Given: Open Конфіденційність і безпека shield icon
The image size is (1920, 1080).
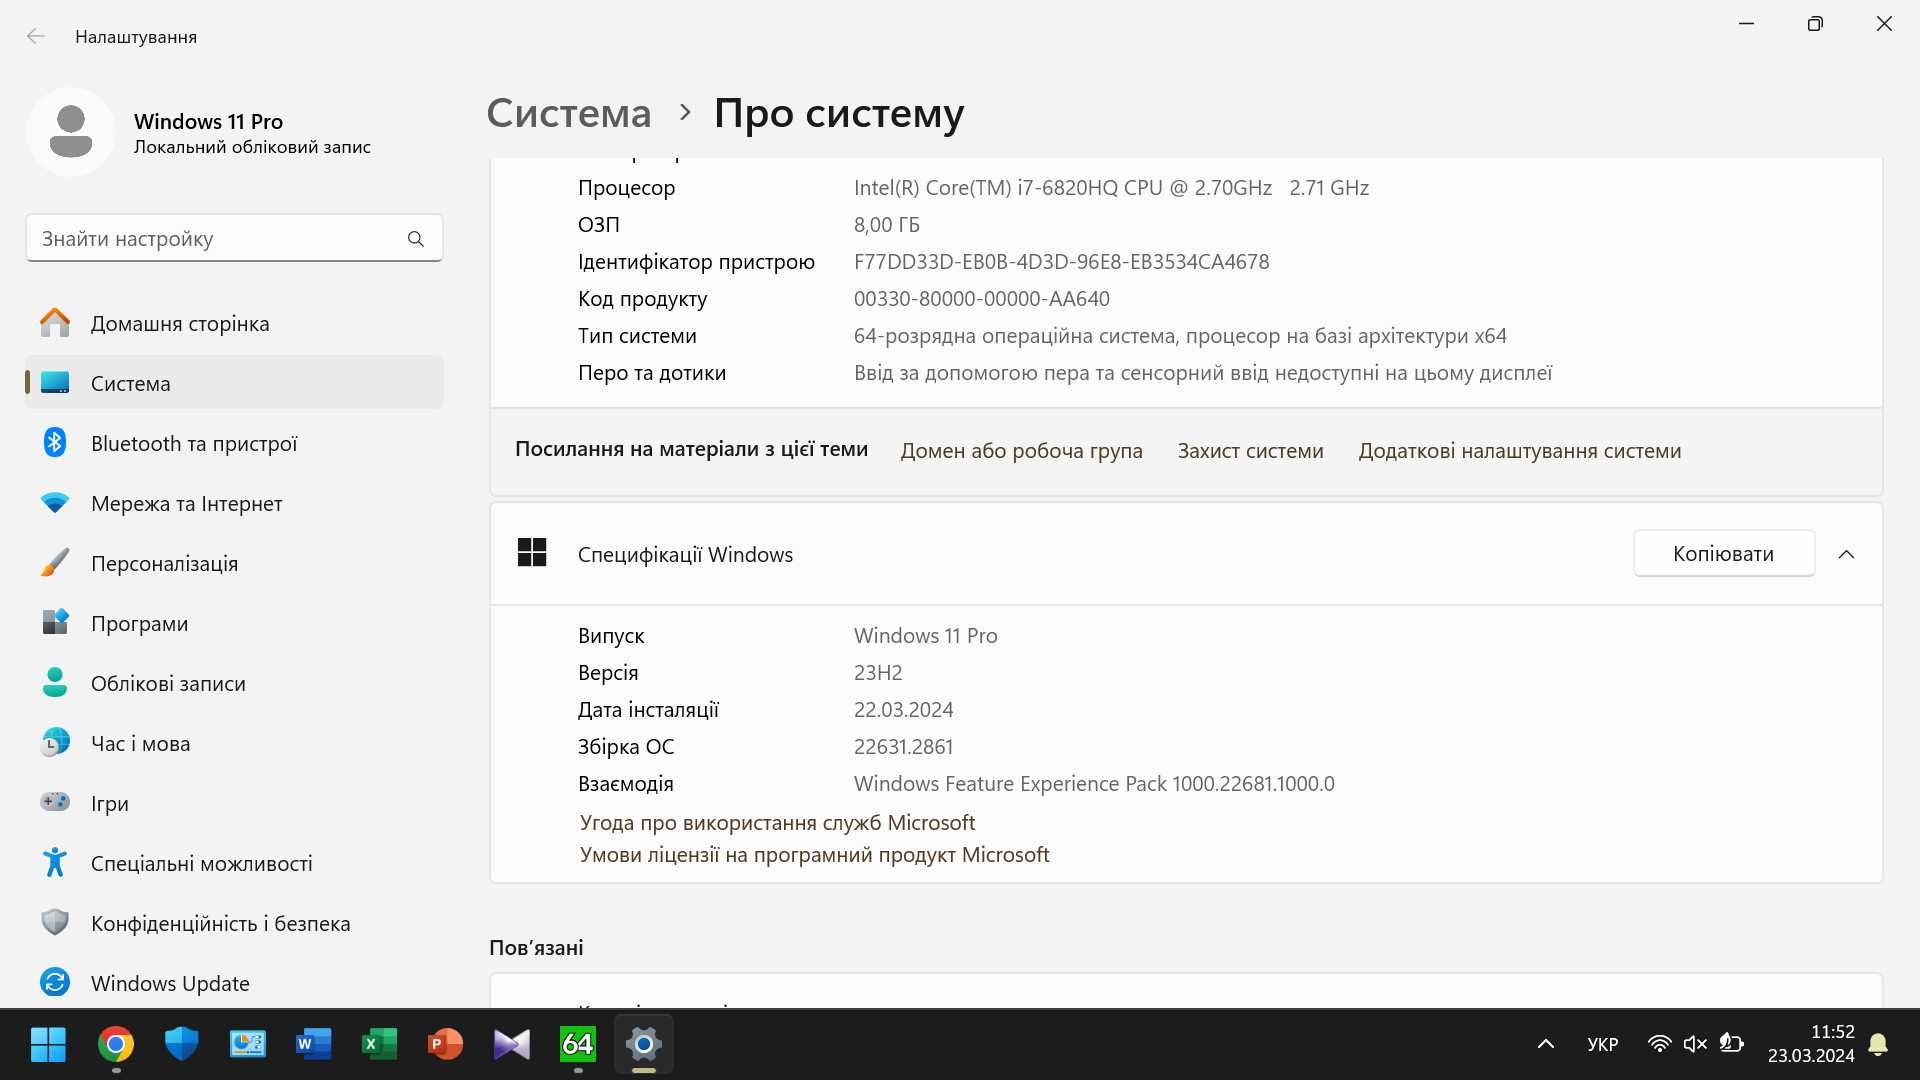Looking at the screenshot, I should [x=55, y=922].
